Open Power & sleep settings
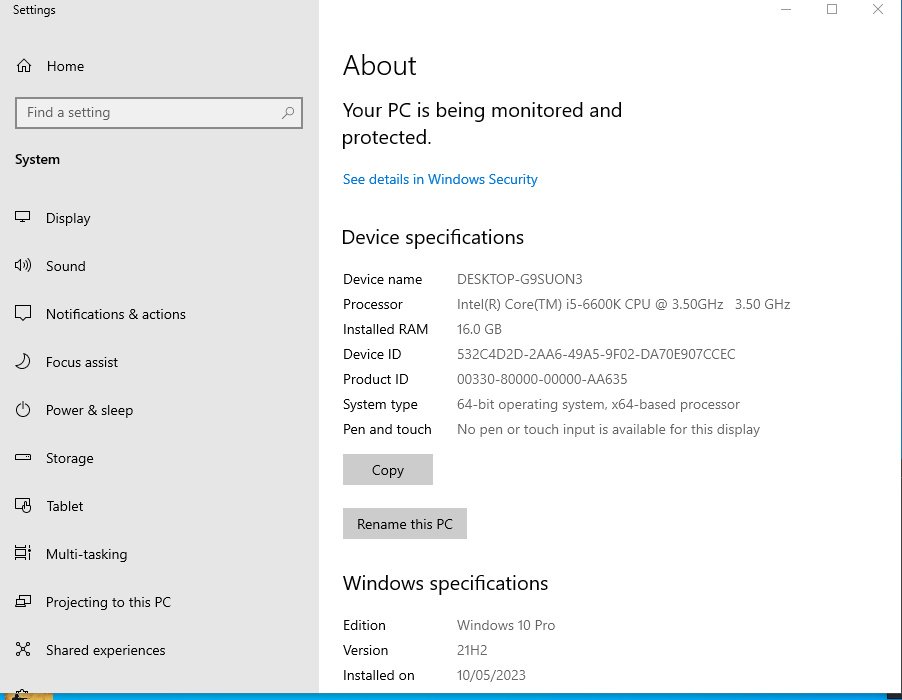902x700 pixels. pyautogui.click(x=89, y=410)
